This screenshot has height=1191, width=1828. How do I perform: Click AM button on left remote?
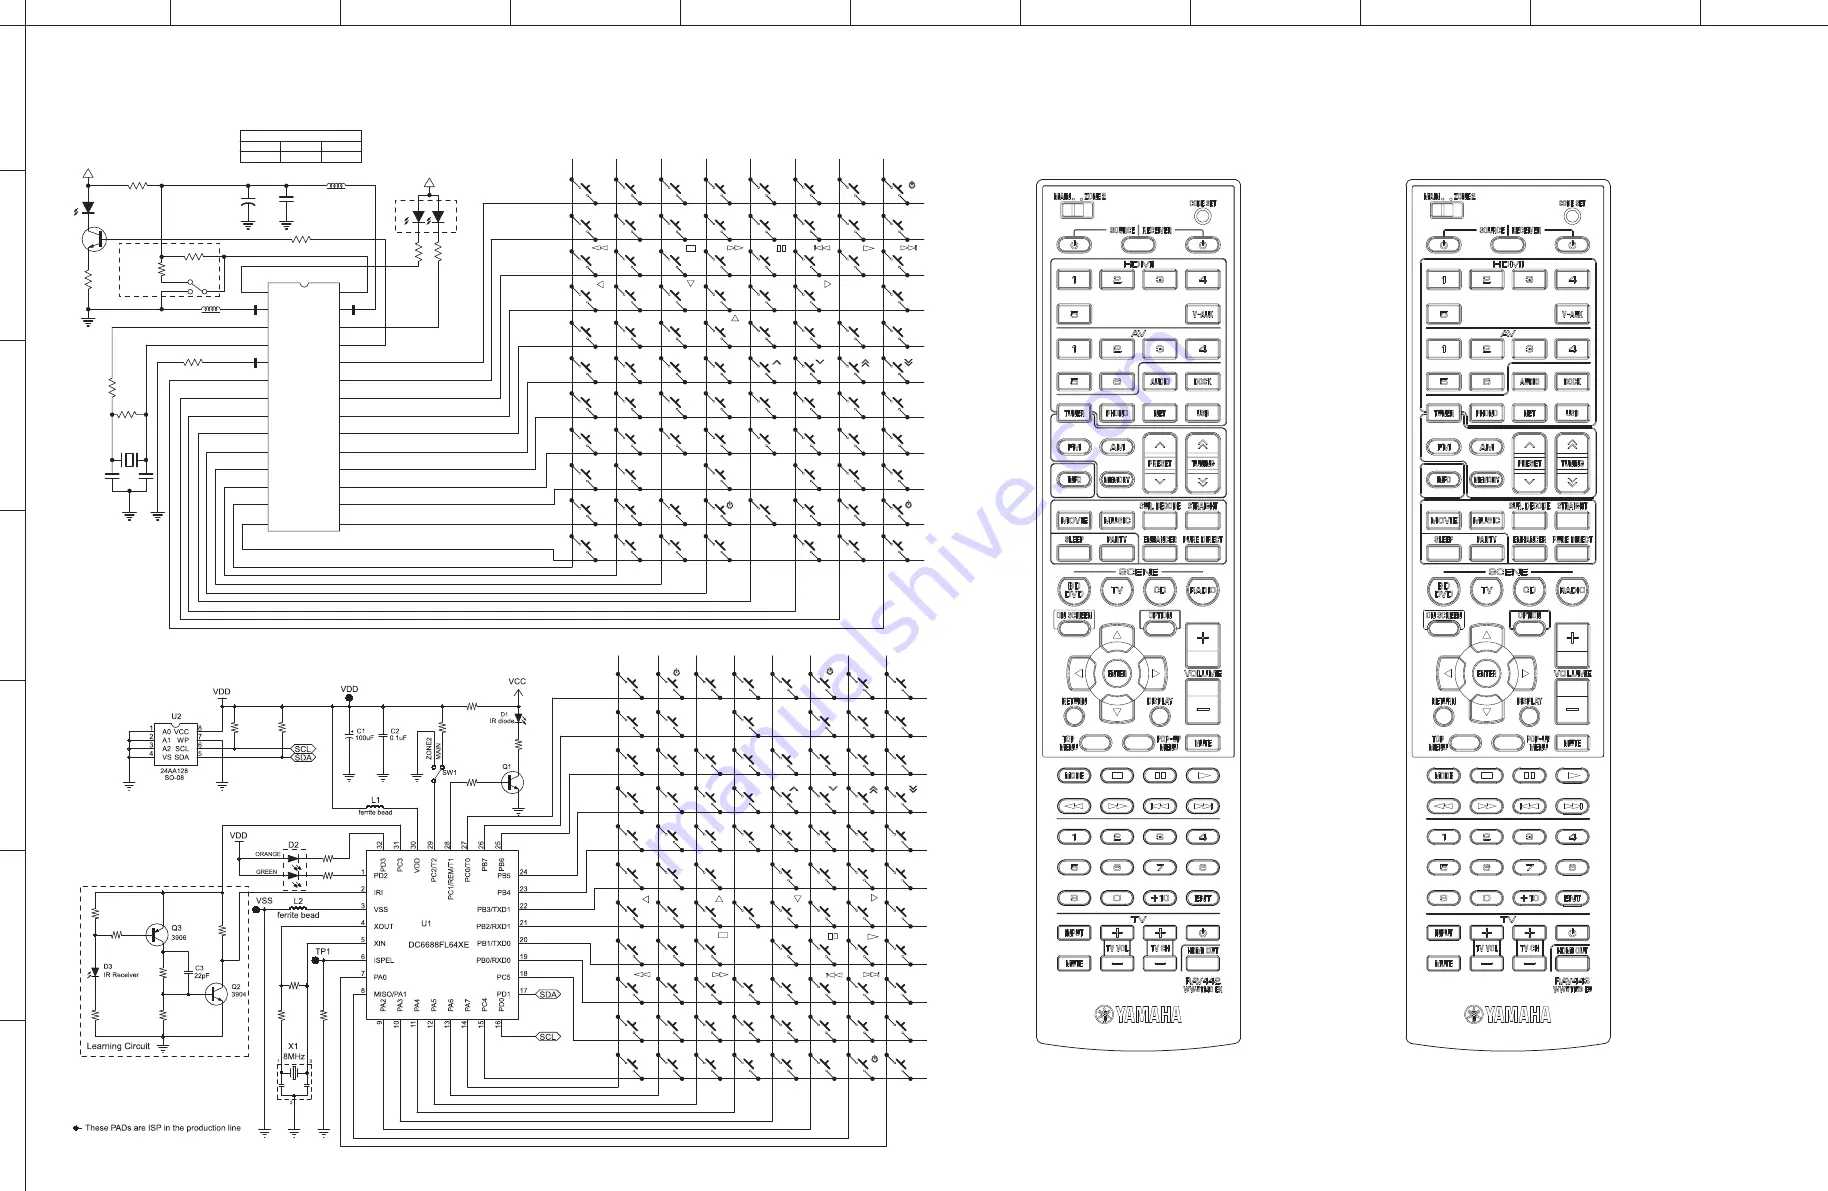pos(1117,447)
